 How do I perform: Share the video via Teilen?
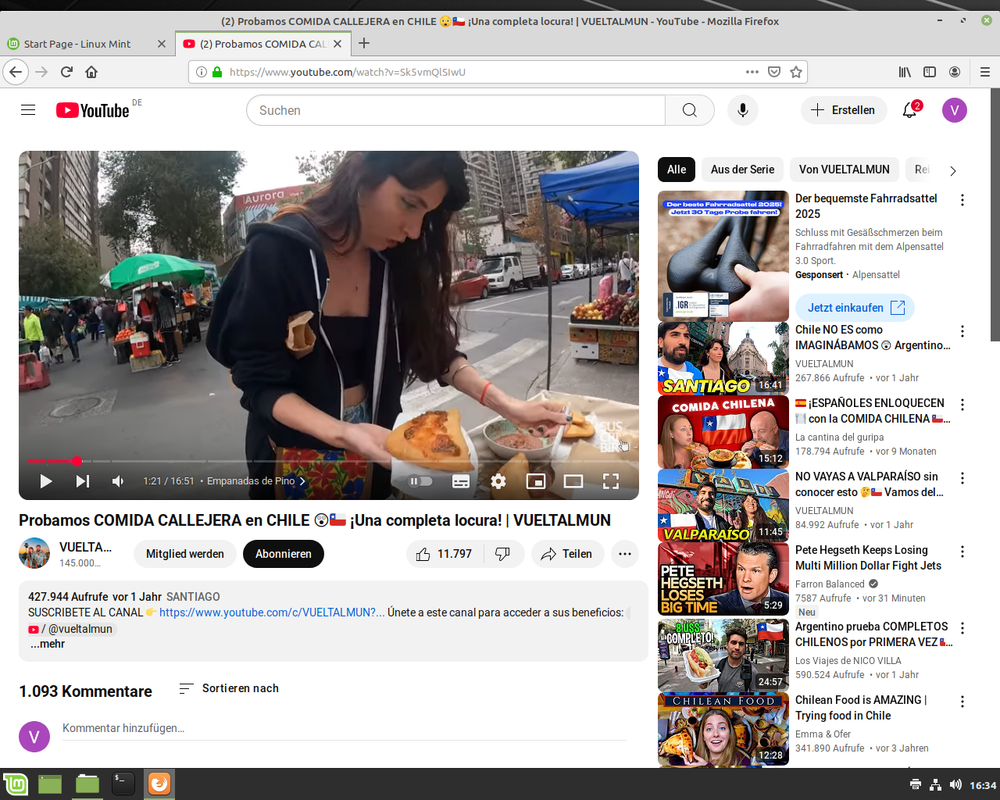pos(567,554)
